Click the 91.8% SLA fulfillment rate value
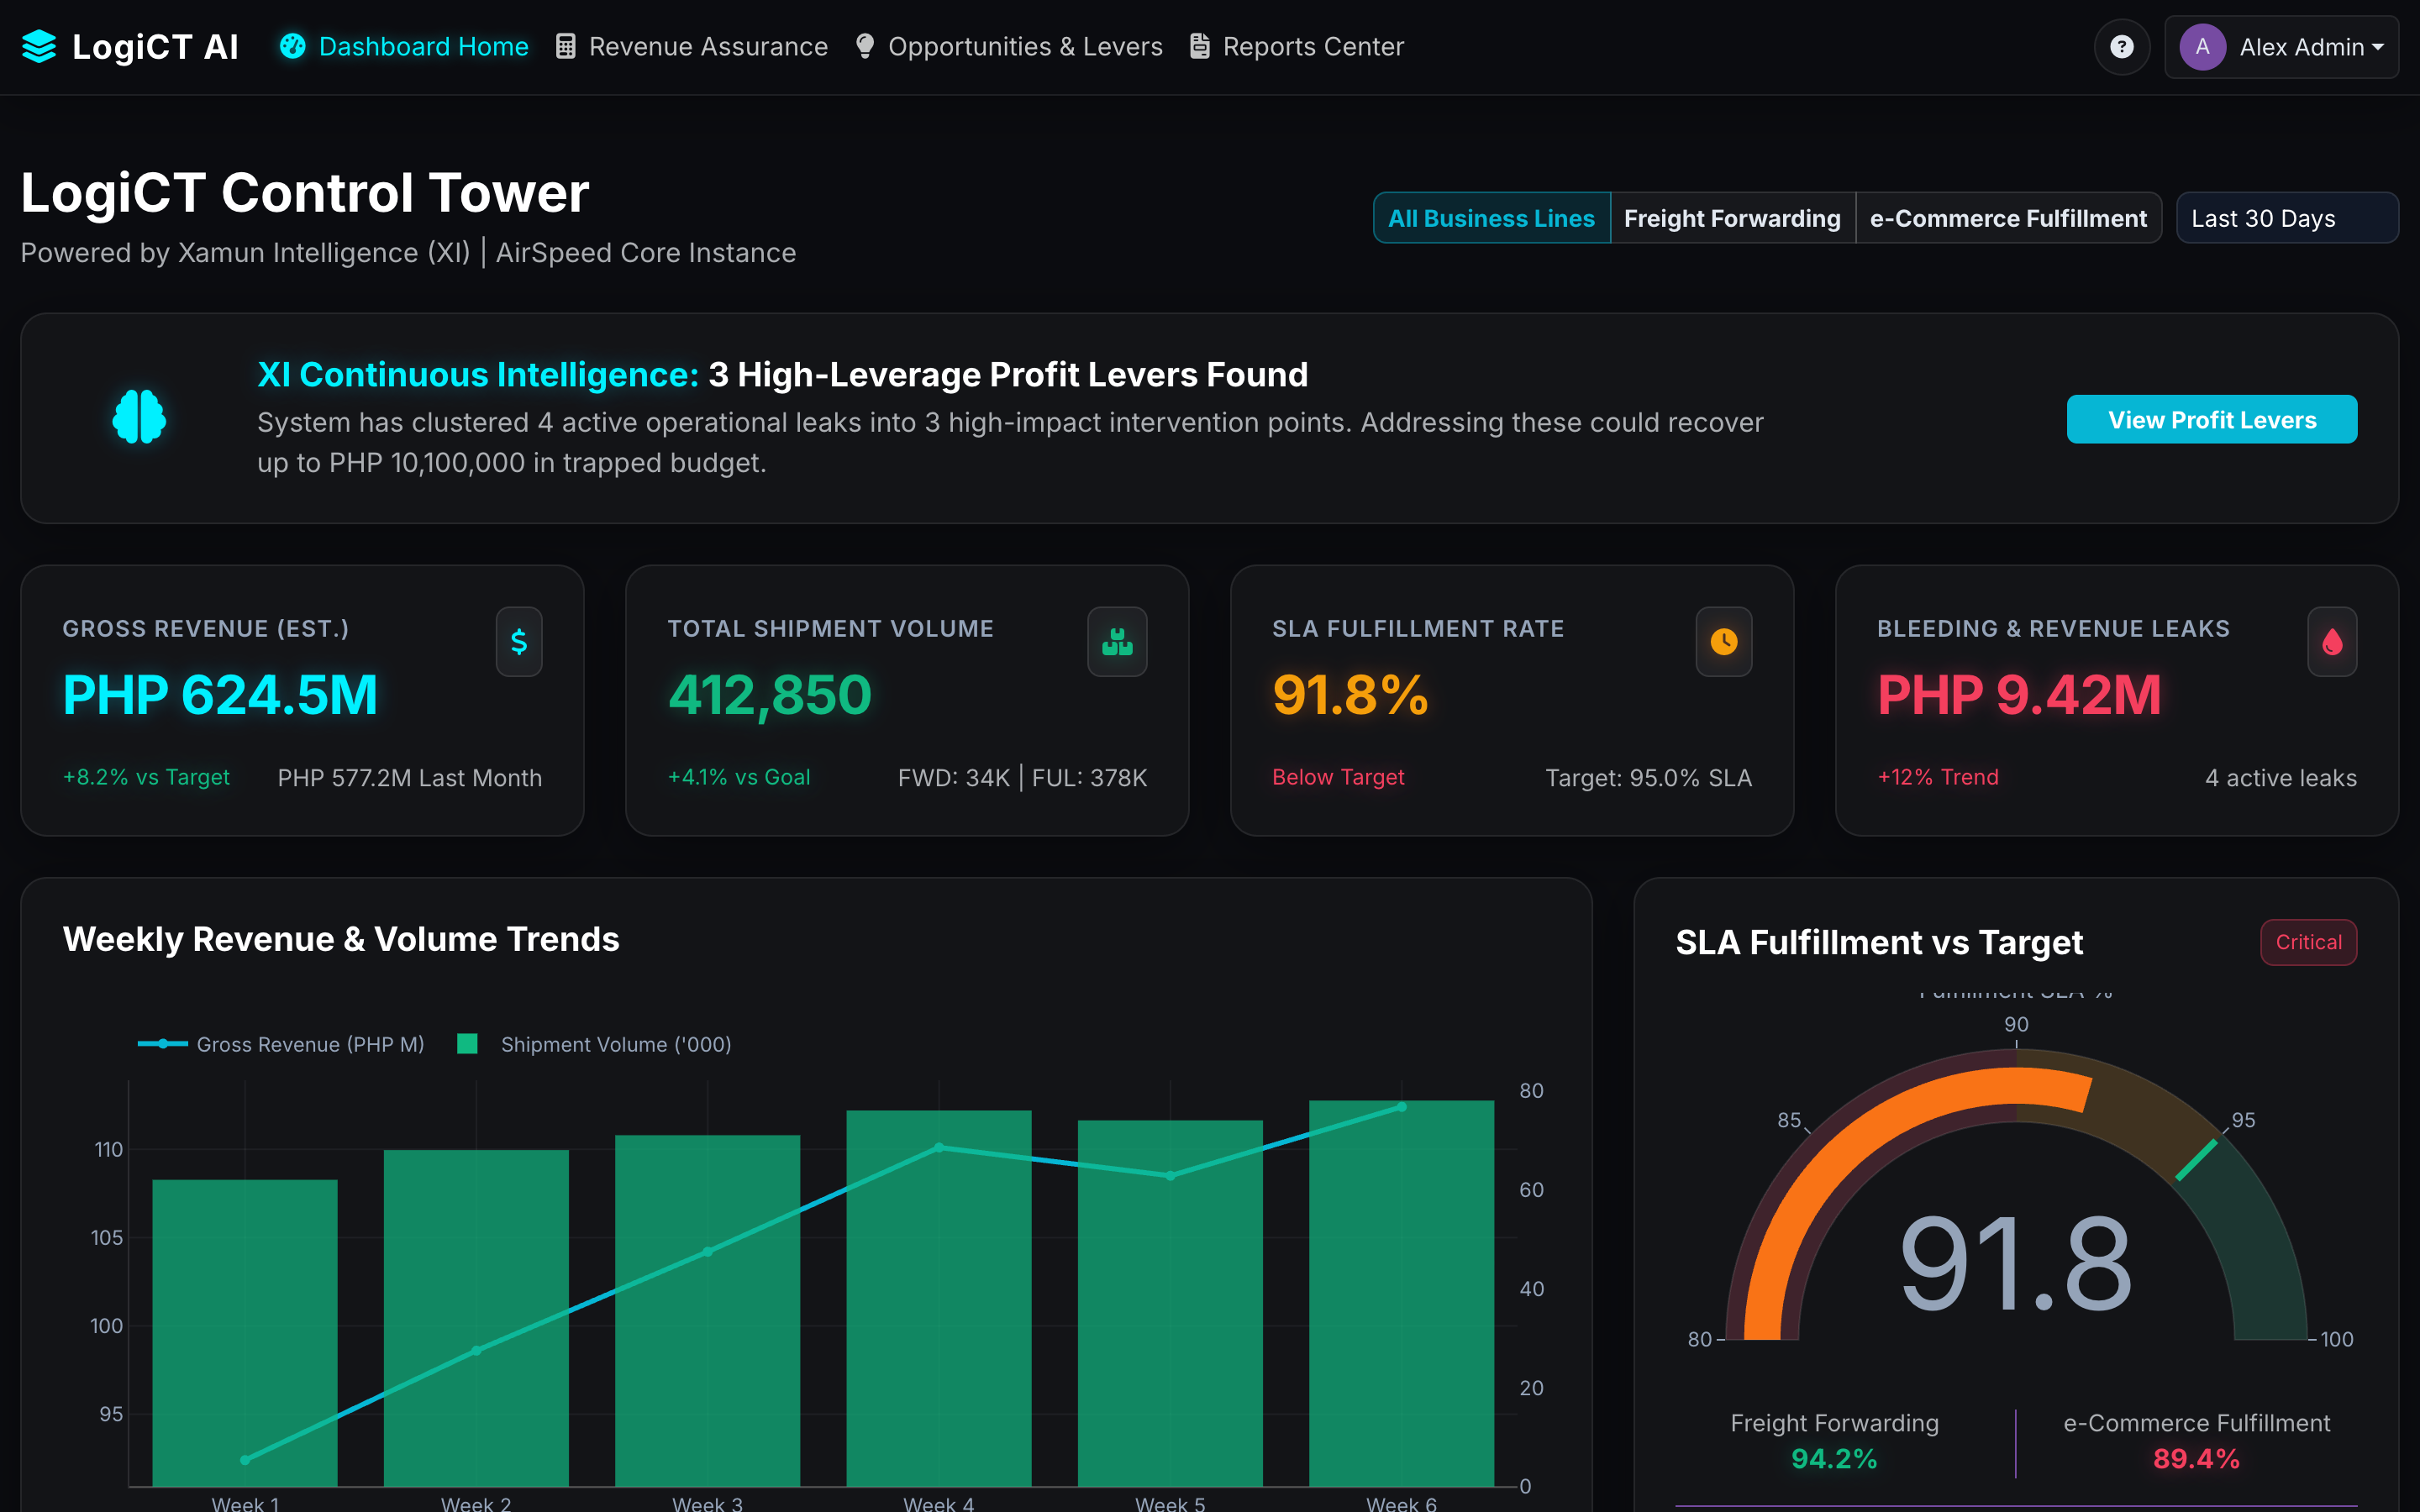 click(x=1350, y=695)
